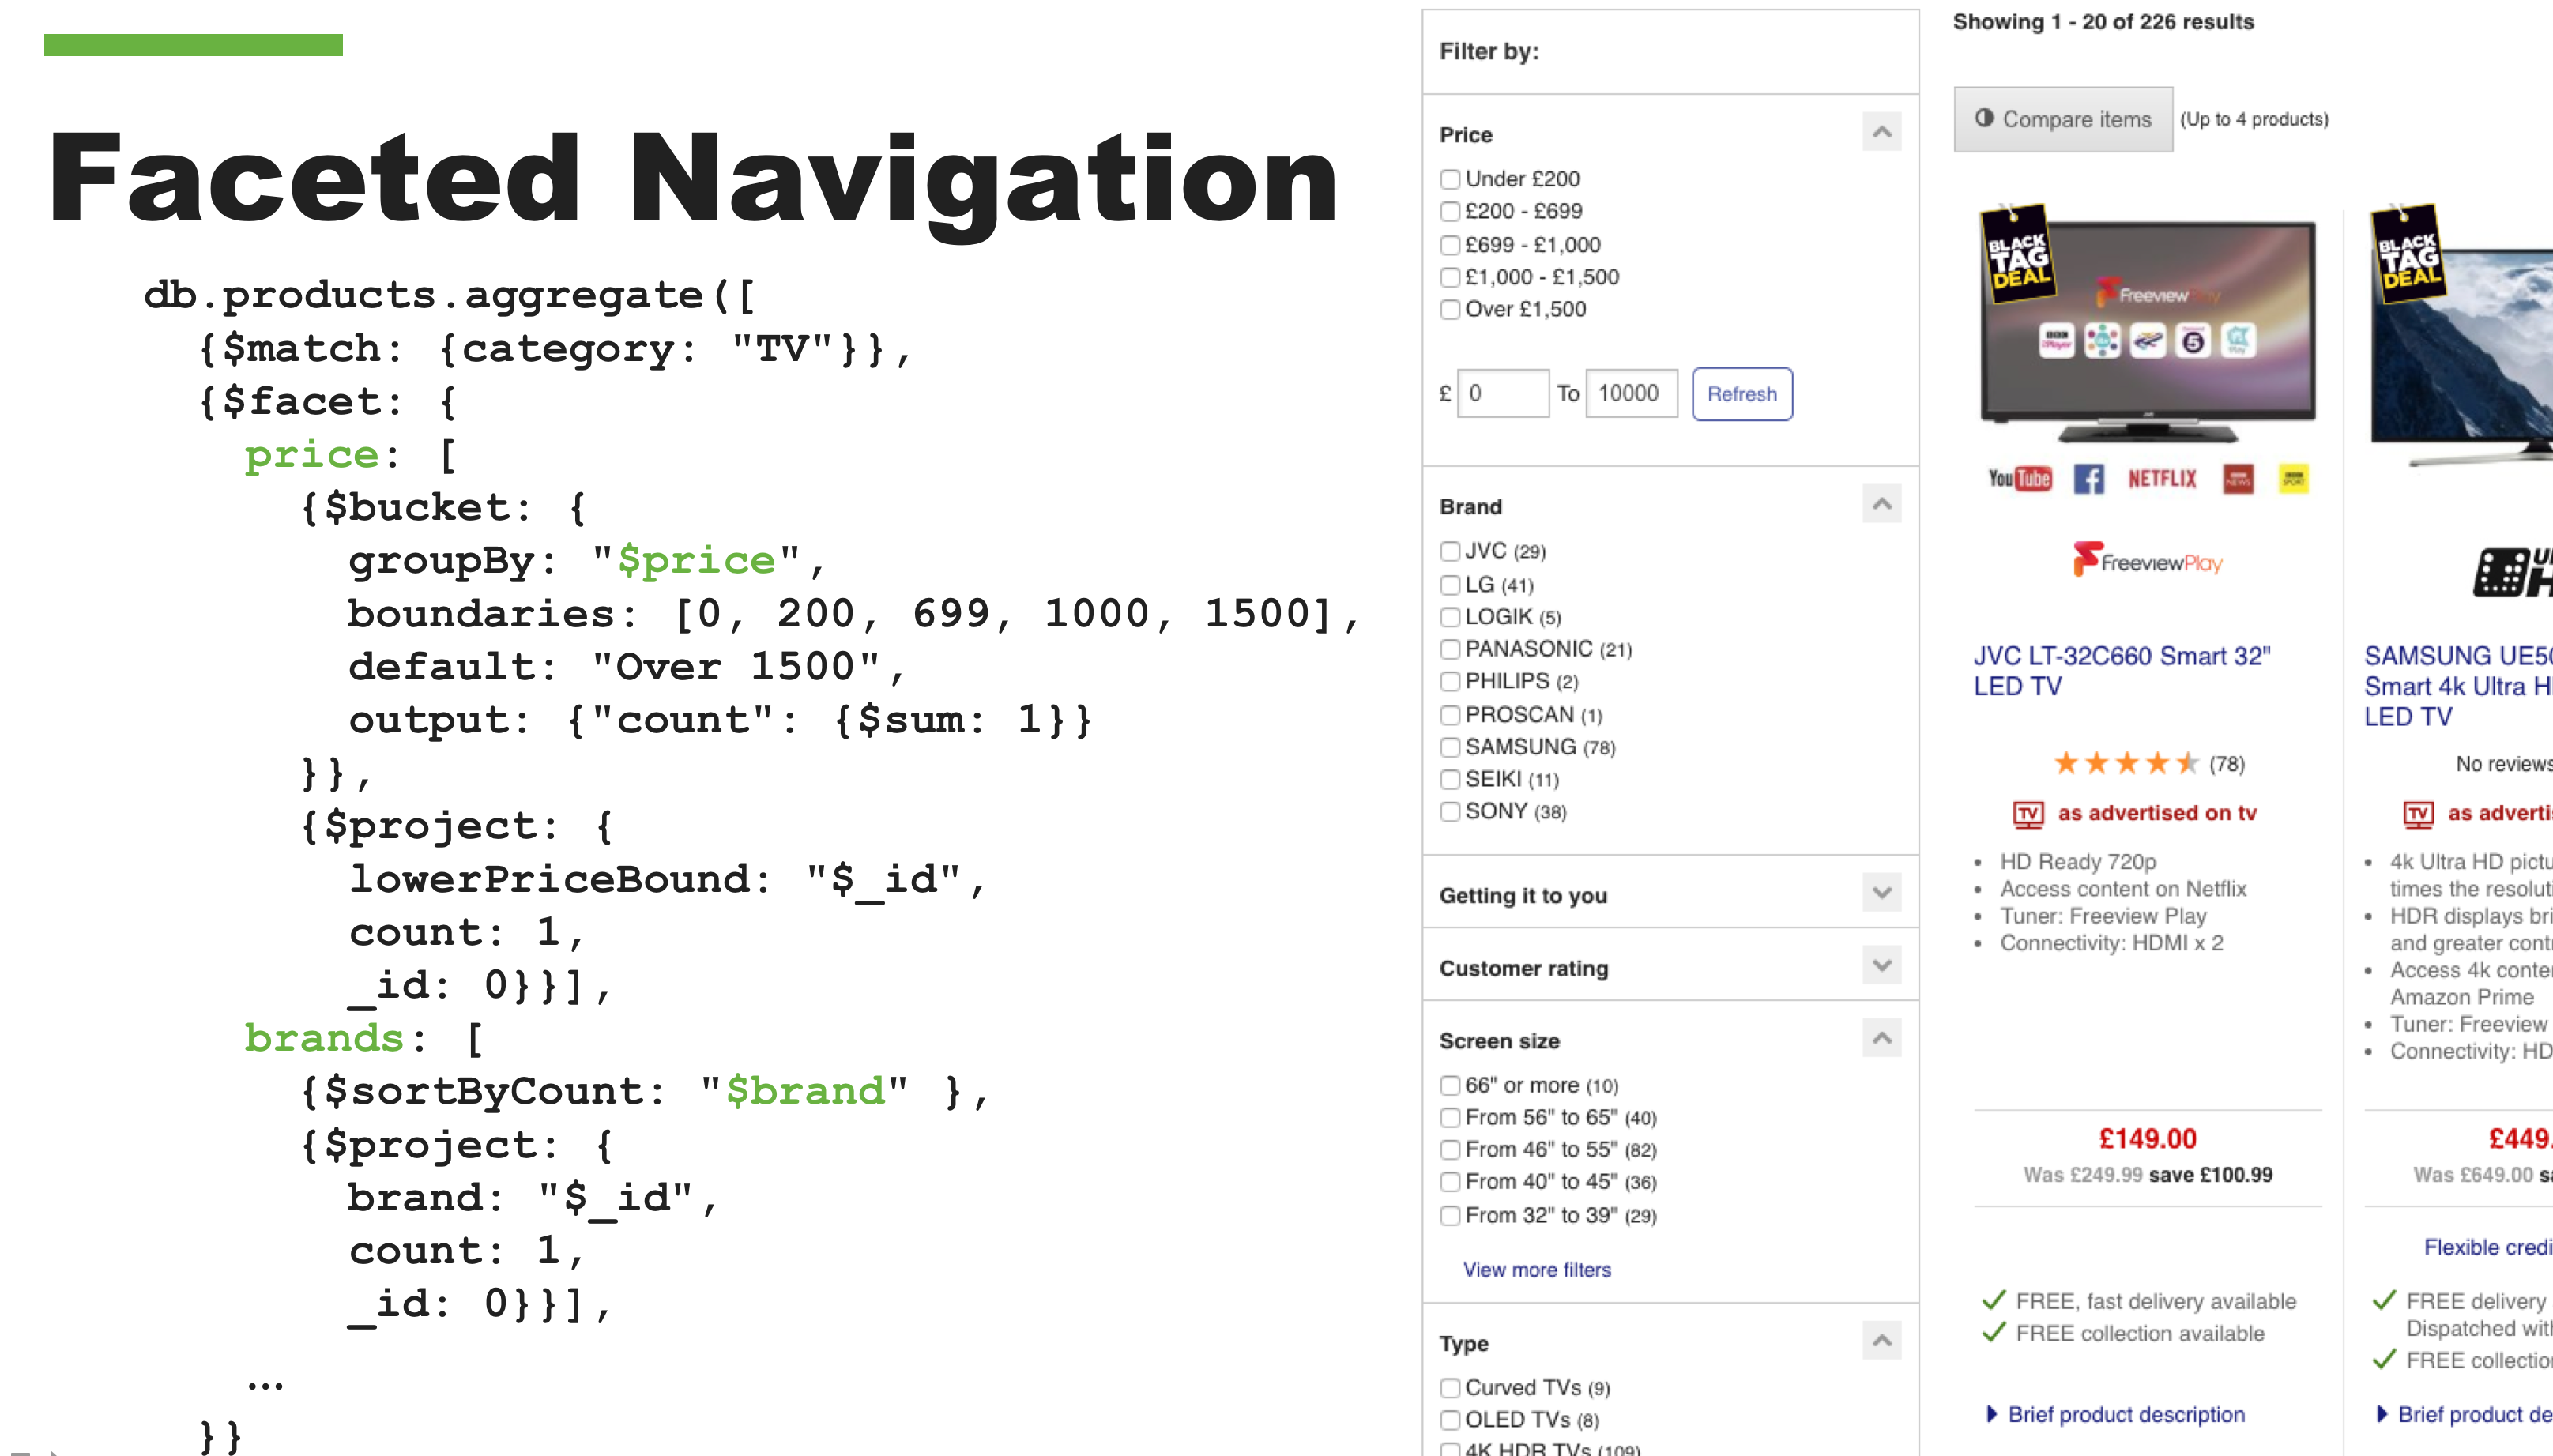
Task: Click the Refresh price button
Action: (1742, 394)
